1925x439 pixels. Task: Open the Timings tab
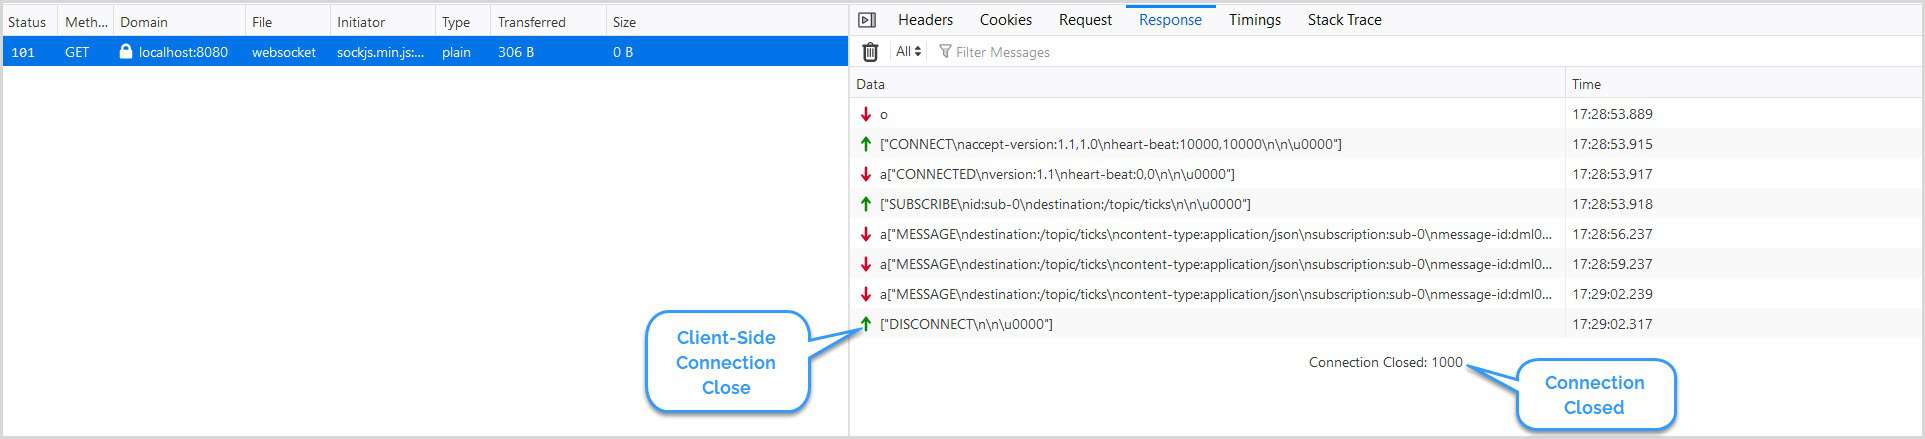point(1254,20)
